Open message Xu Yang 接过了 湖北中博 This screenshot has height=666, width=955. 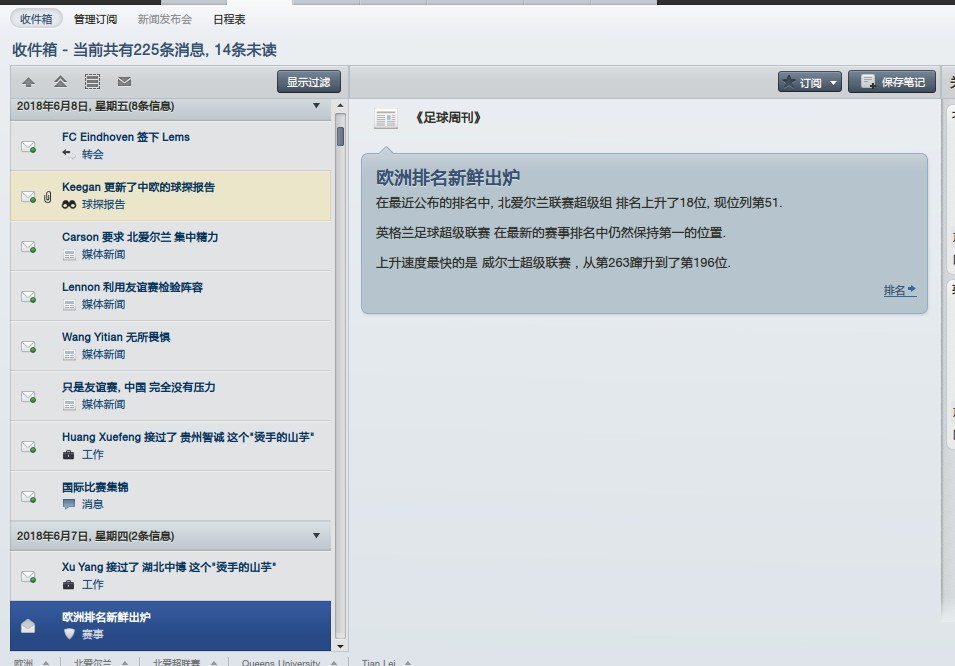click(x=171, y=576)
